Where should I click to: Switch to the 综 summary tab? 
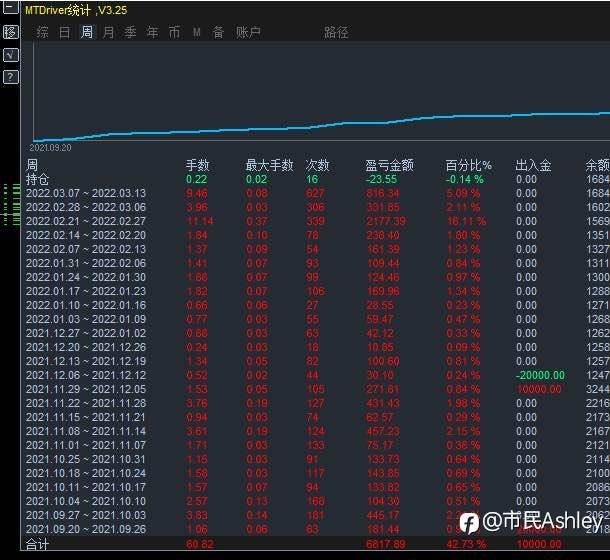[x=42, y=32]
